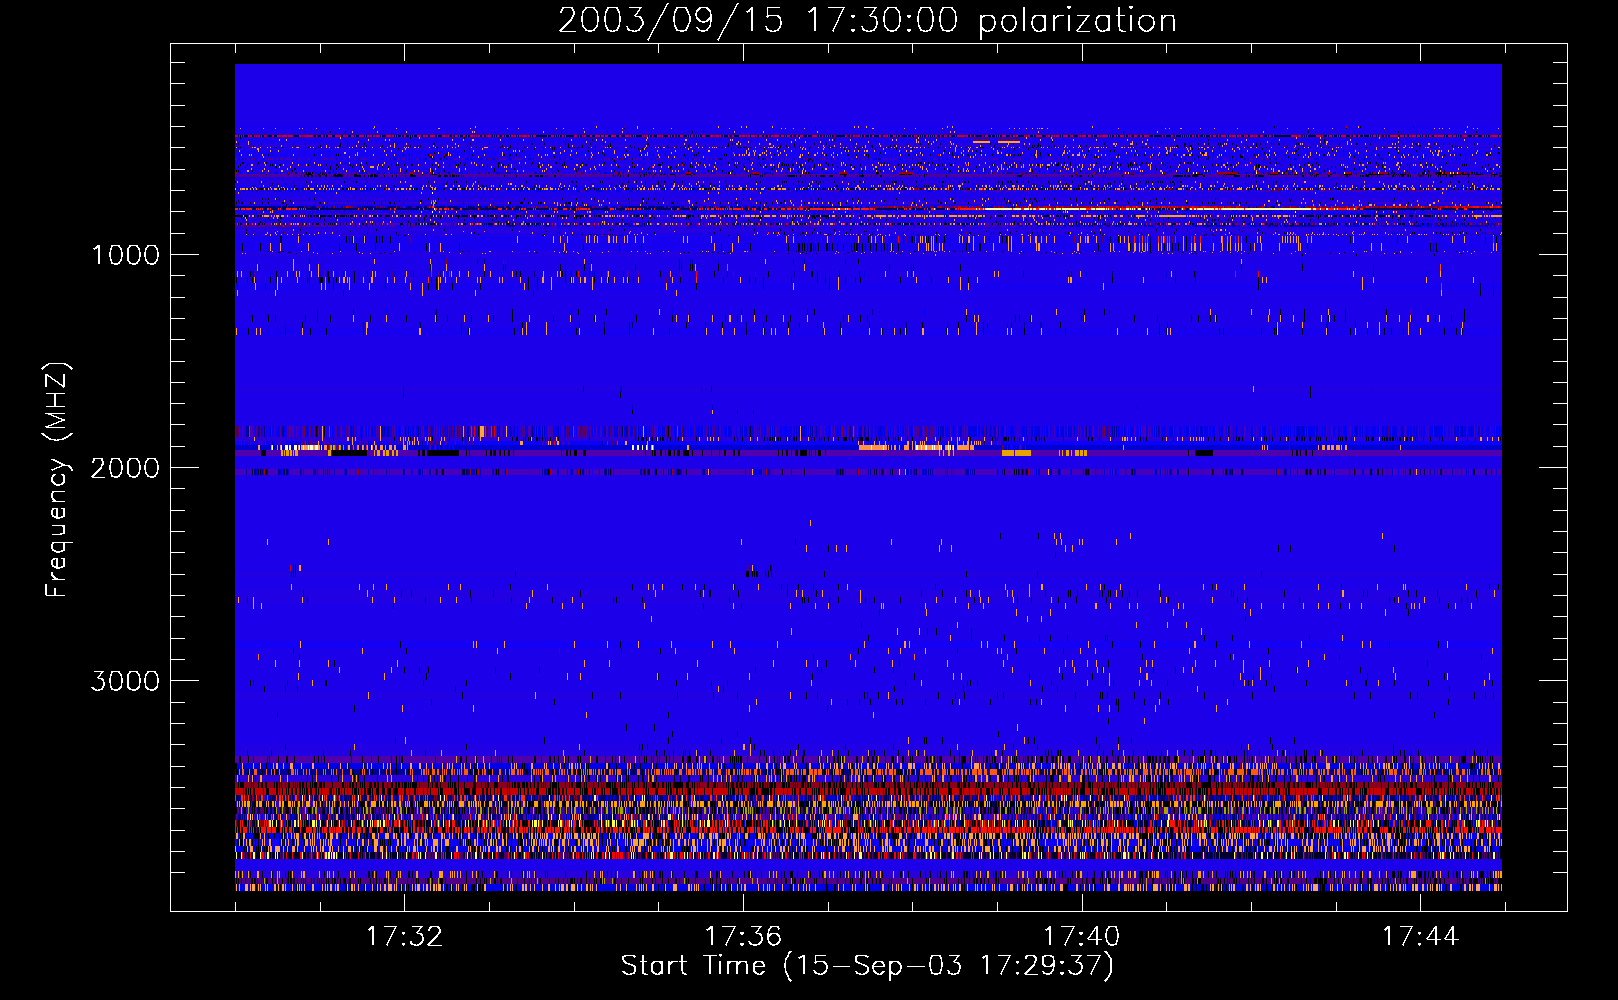
Task: Click the plot title '2003/09/15 17:30:00 polarization'
Action: [x=867, y=21]
